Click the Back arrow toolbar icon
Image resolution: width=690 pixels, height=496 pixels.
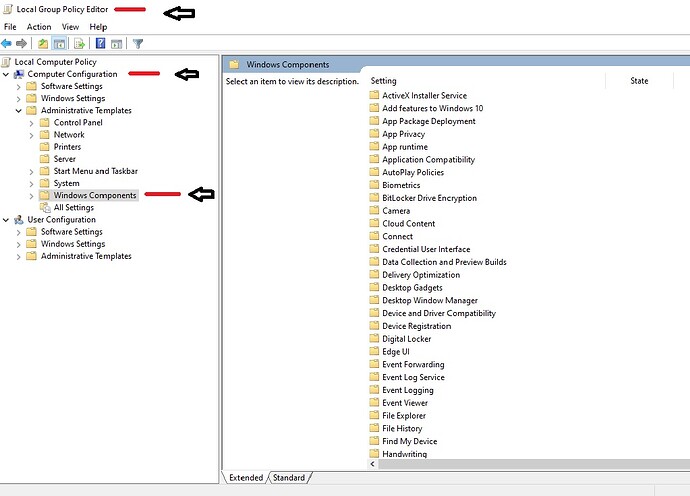click(6, 43)
